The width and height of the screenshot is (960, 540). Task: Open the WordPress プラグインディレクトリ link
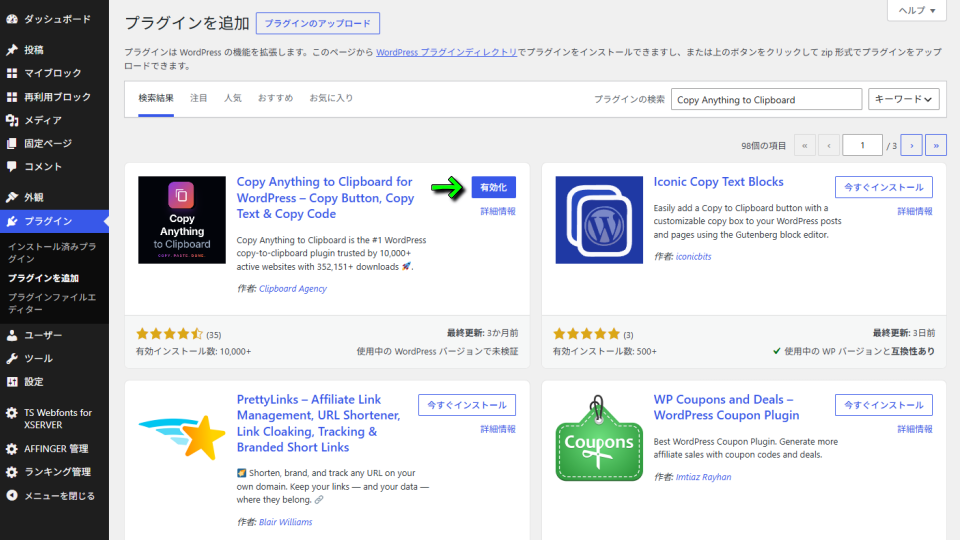[x=446, y=53]
